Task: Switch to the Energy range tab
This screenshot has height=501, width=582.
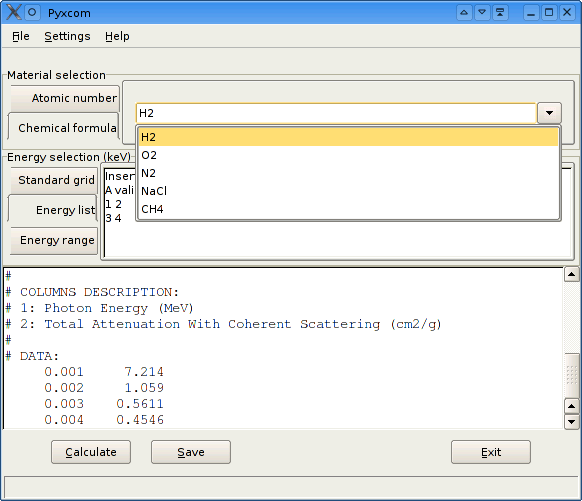Action: (54, 240)
